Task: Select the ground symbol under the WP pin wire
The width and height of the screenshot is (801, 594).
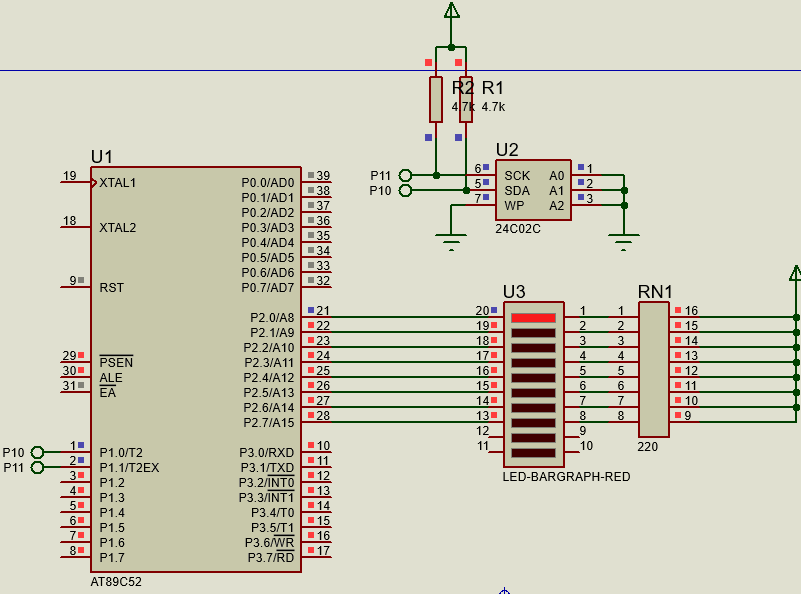Action: click(x=451, y=242)
